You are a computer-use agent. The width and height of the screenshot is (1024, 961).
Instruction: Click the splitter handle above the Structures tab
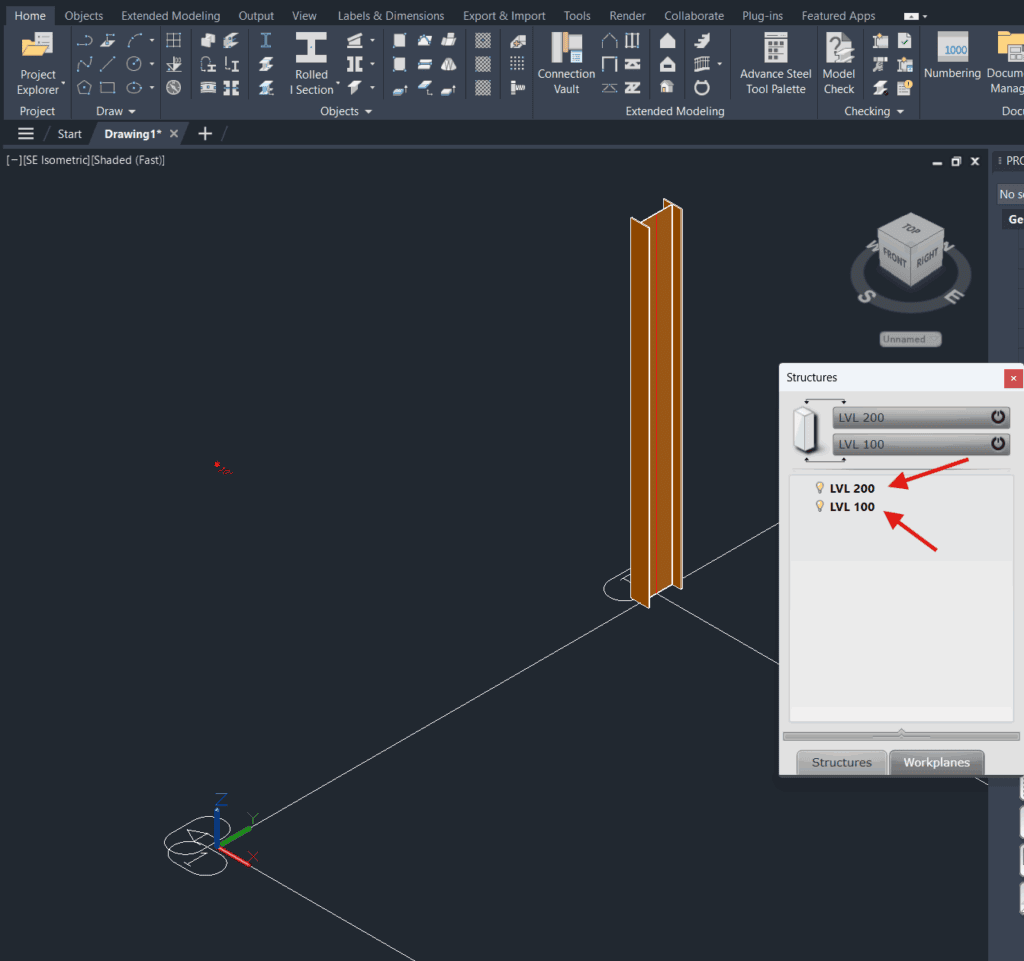click(x=901, y=735)
